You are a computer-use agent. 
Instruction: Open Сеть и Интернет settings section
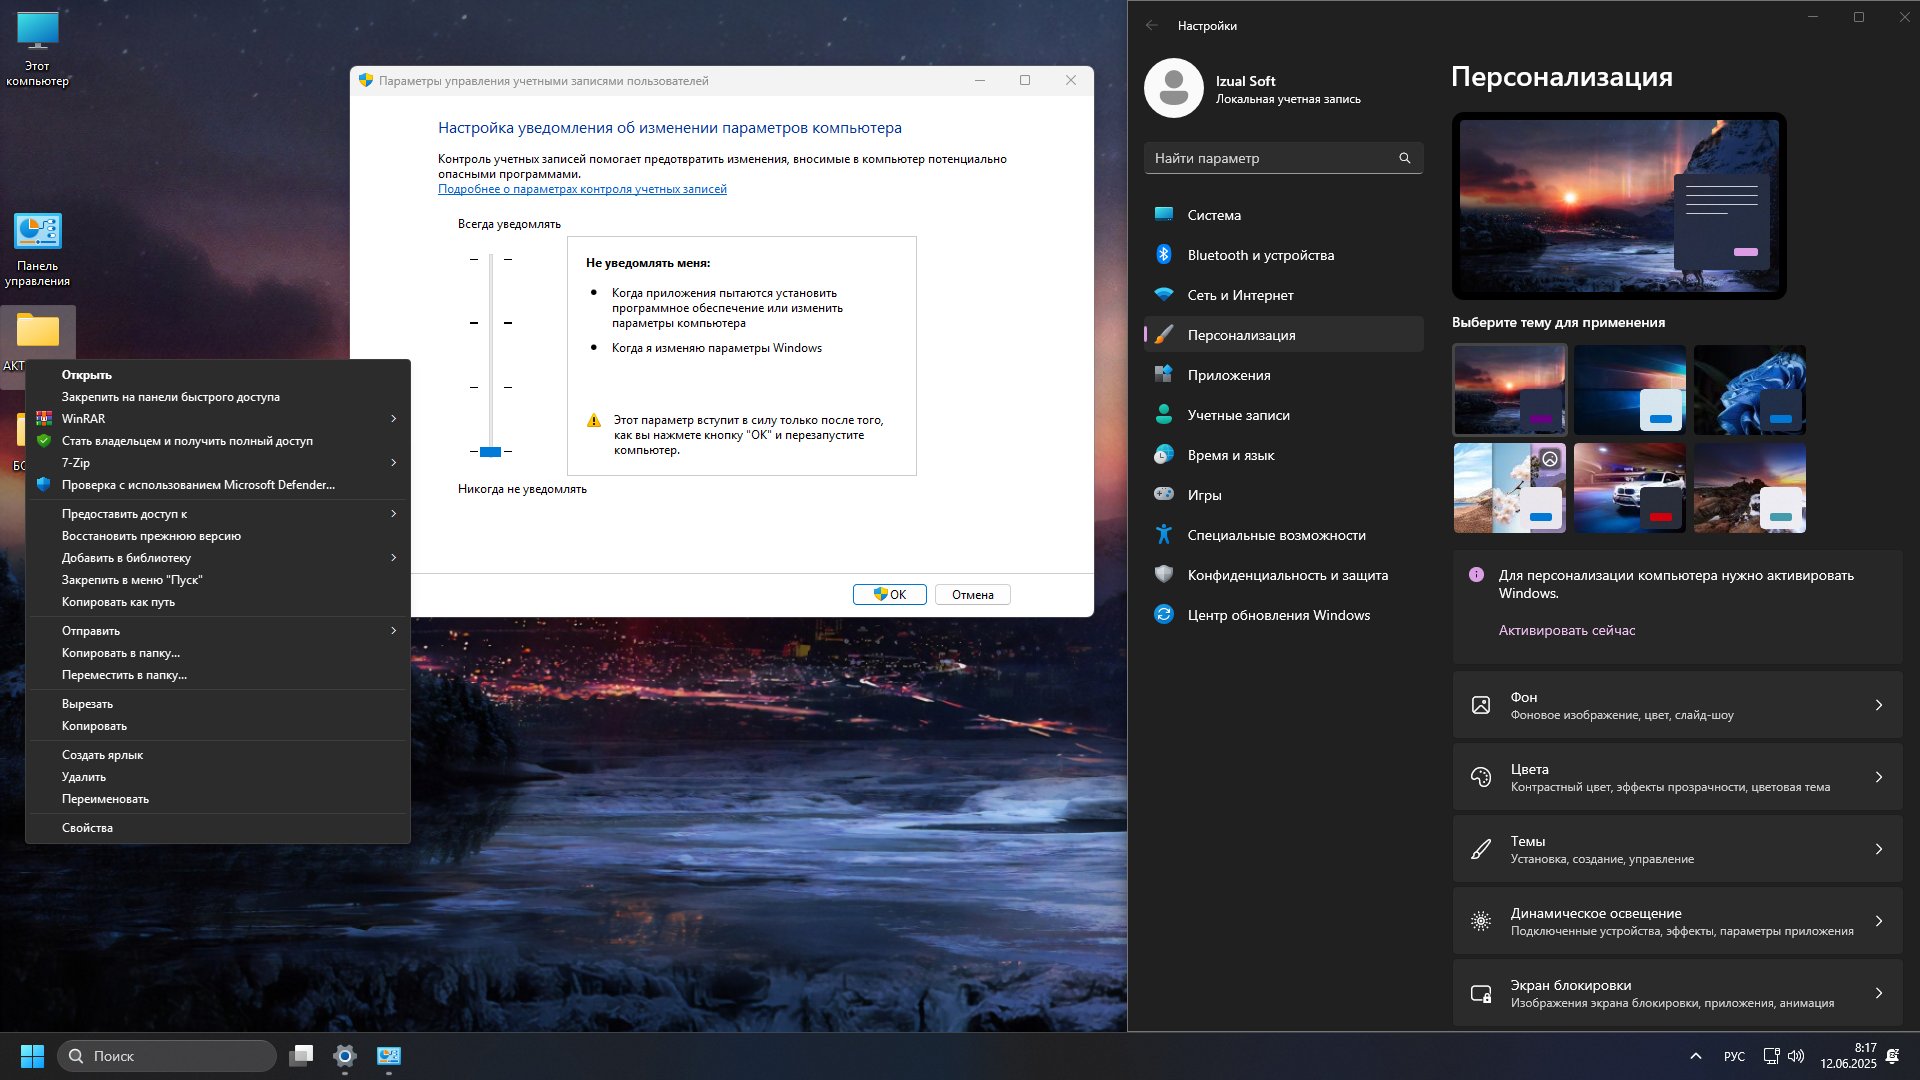point(1240,295)
